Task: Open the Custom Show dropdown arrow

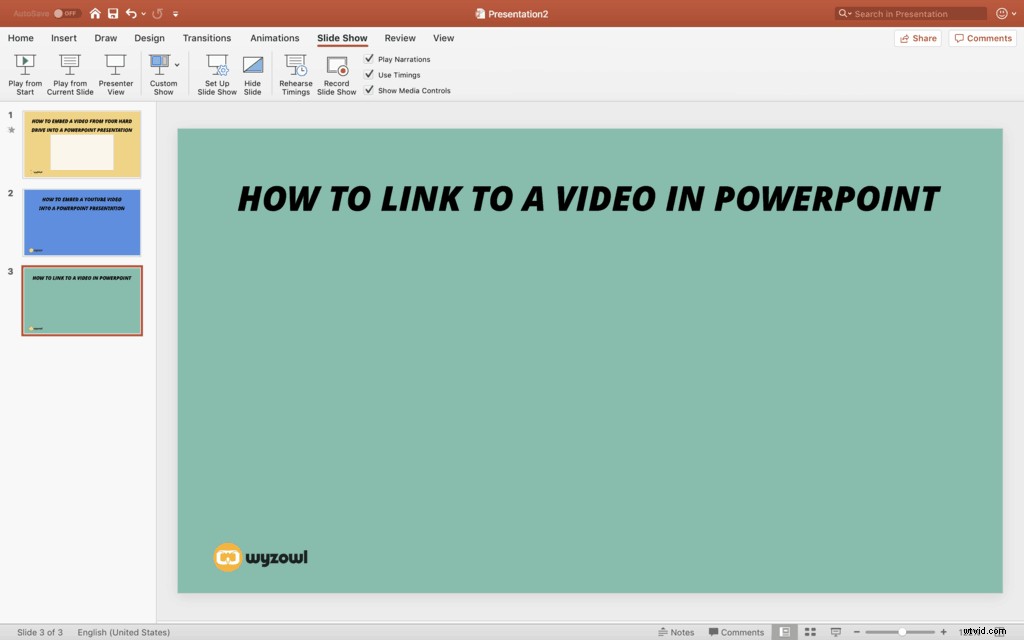Action: 177,64
